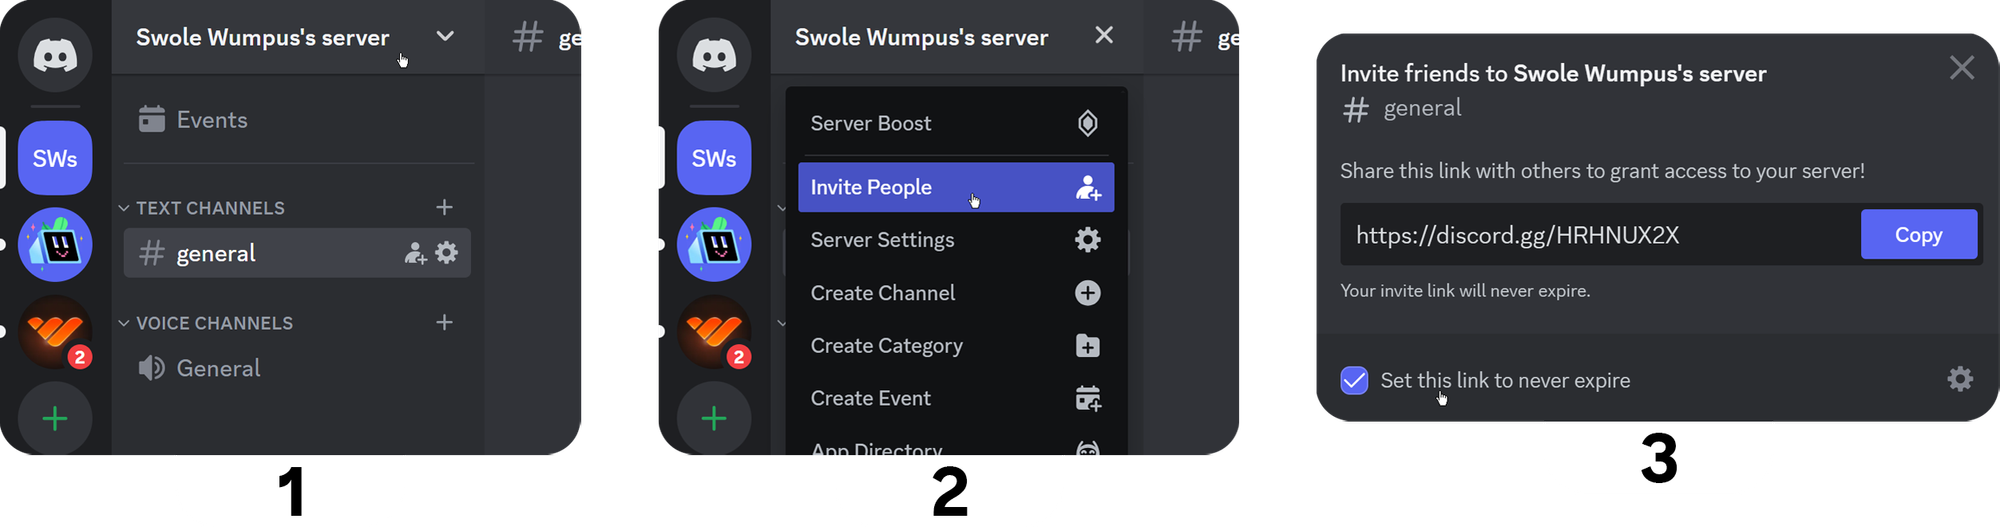2000x527 pixels.
Task: Open the edit channel gear on #general
Action: (x=447, y=253)
